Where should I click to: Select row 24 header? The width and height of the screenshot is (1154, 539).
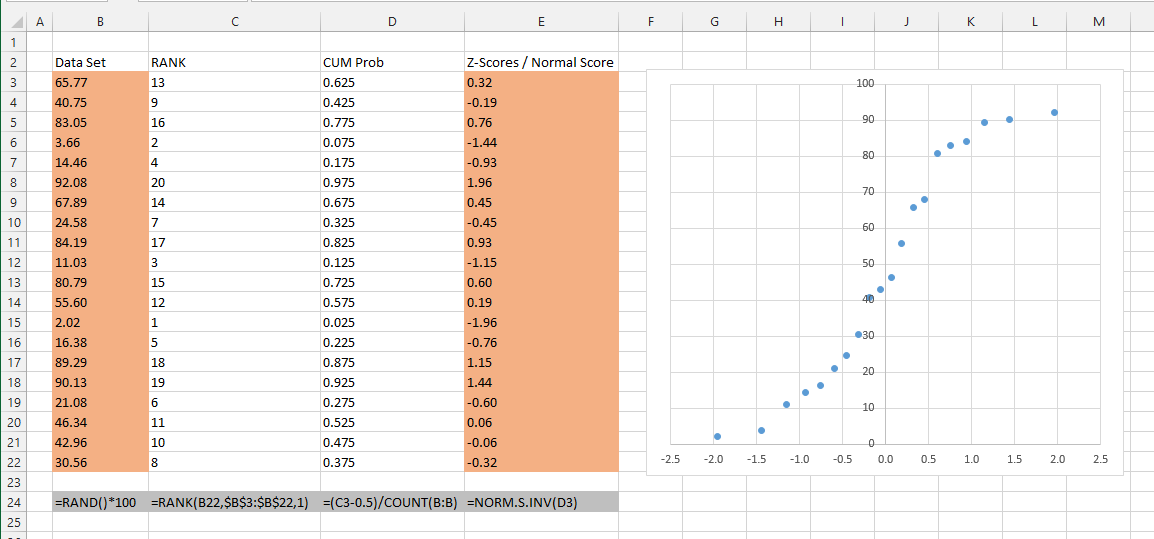14,502
